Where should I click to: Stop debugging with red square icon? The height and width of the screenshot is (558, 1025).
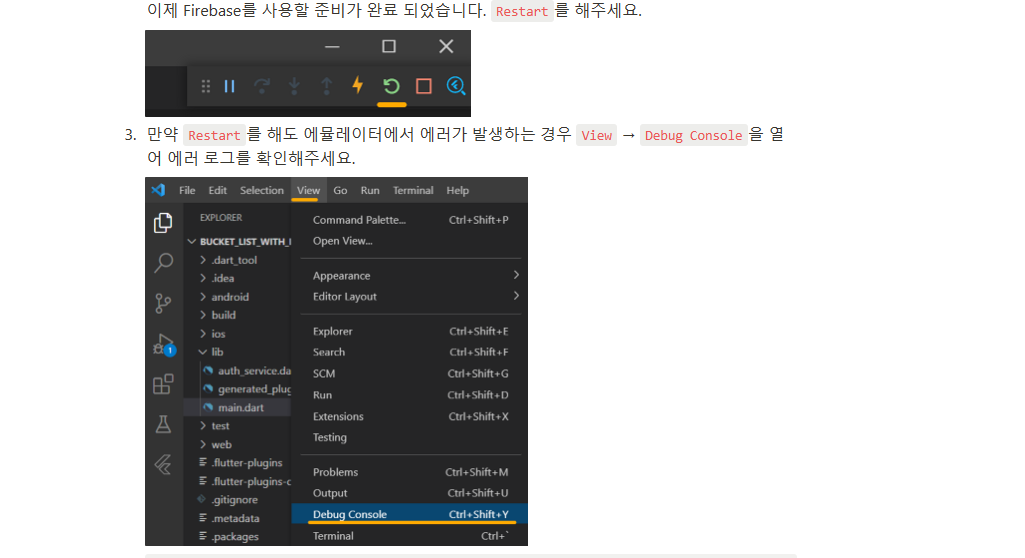pos(424,86)
